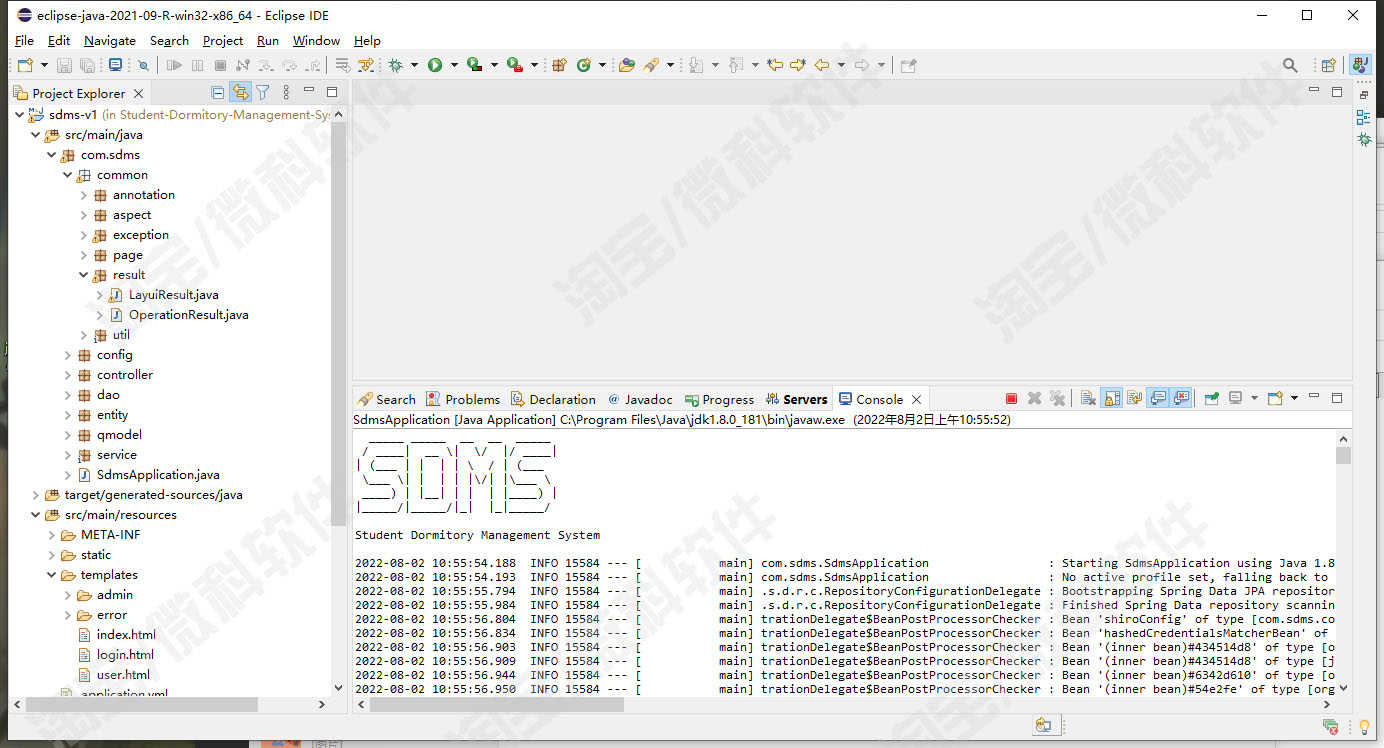Switch to the Servers tab
The image size is (1384, 748).
click(796, 399)
